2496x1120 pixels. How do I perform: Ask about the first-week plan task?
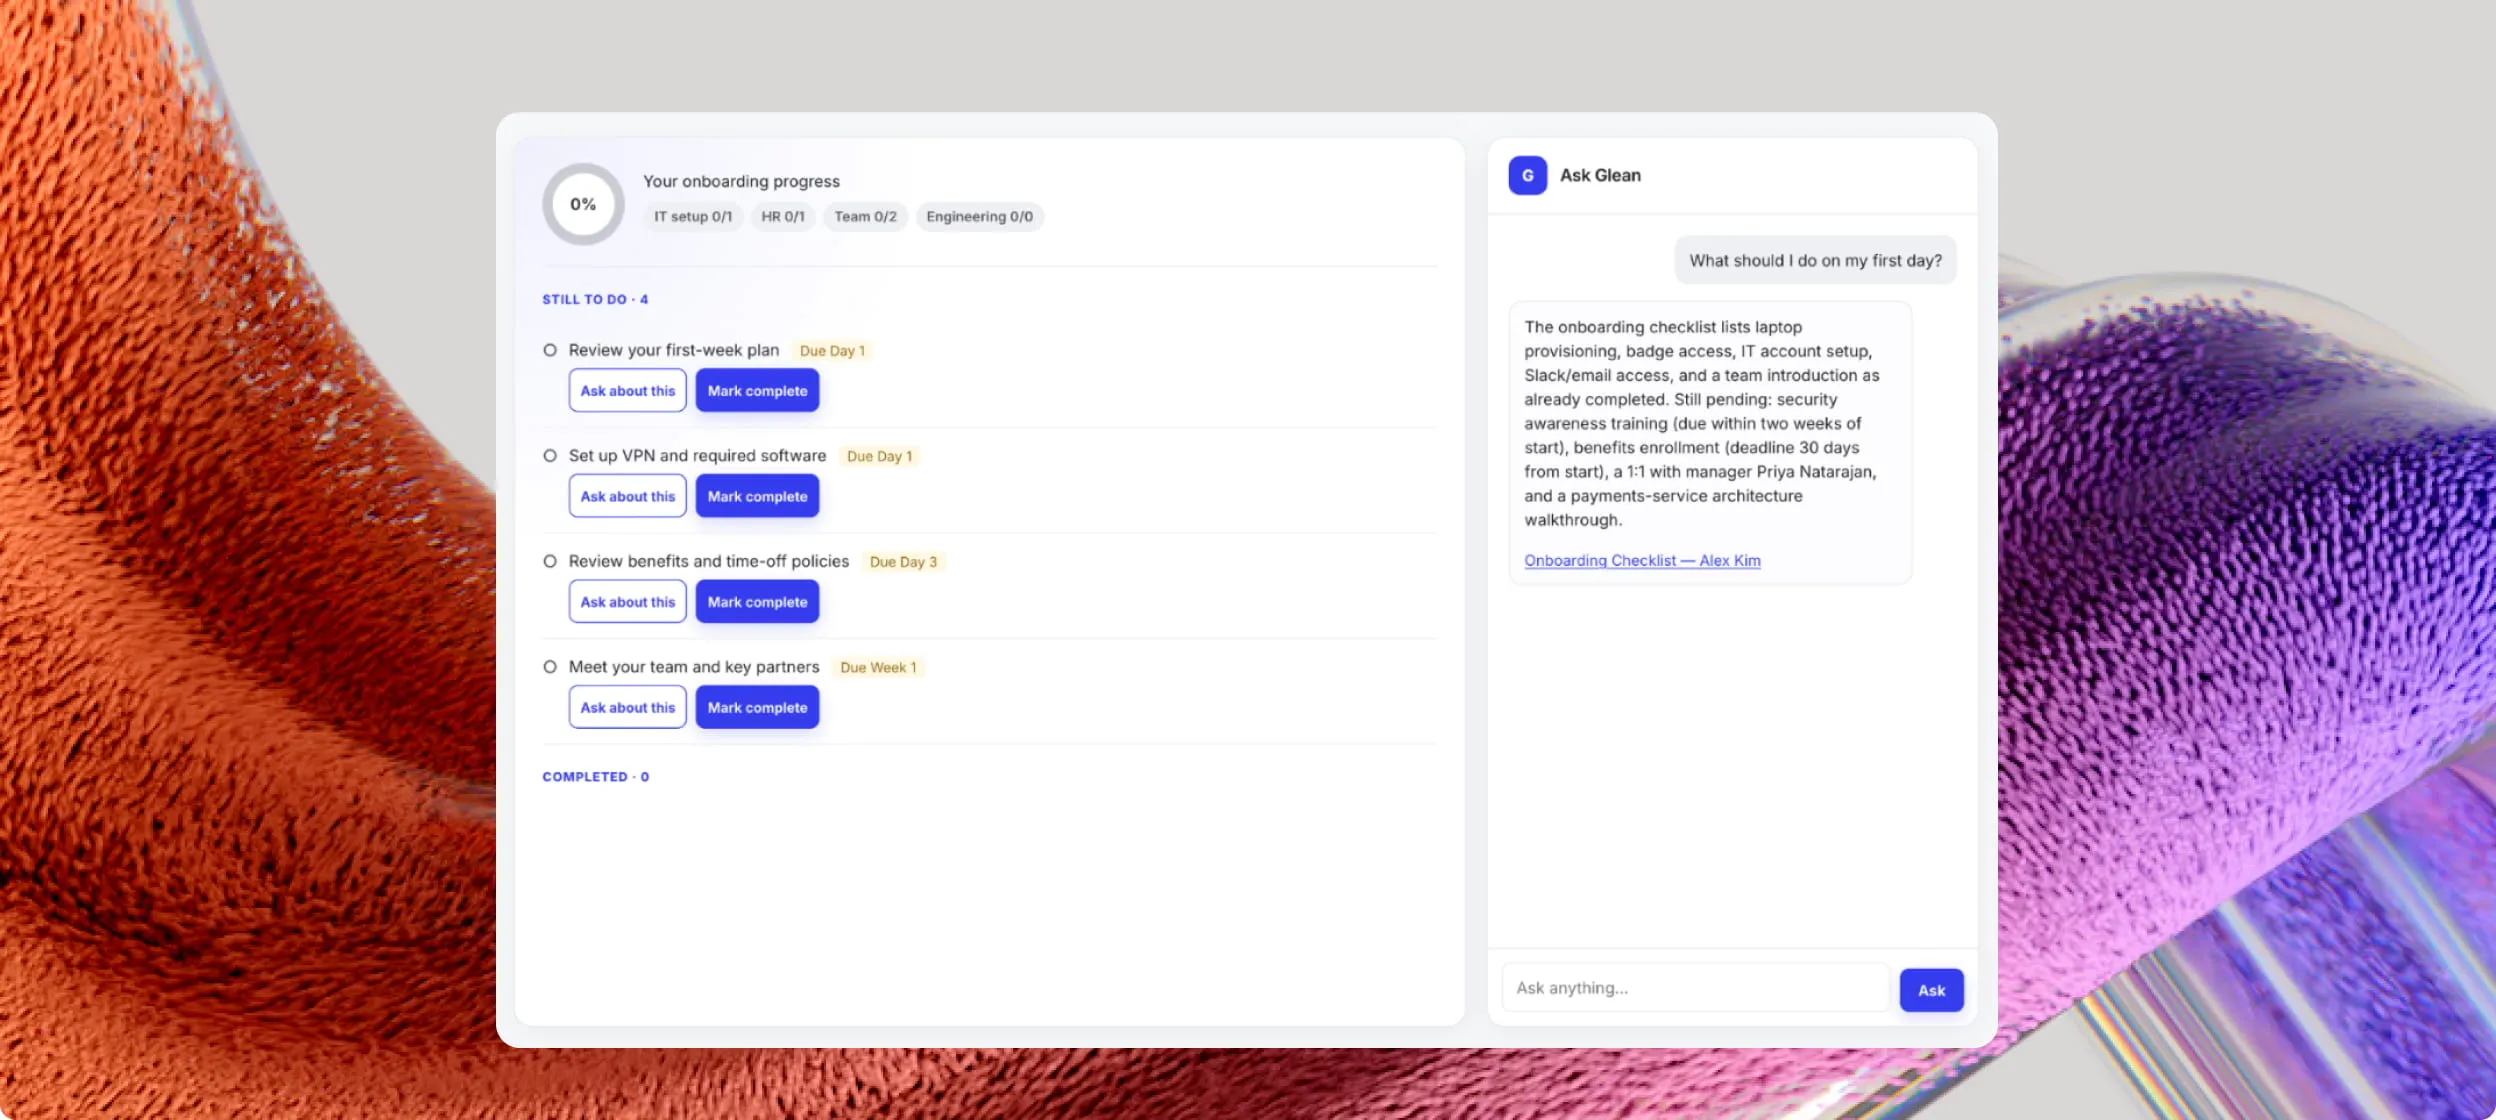[x=628, y=391]
